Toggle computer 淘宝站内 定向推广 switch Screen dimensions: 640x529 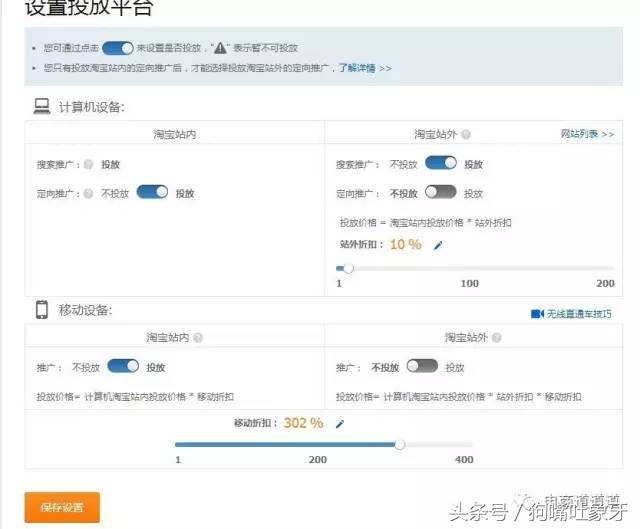click(152, 192)
